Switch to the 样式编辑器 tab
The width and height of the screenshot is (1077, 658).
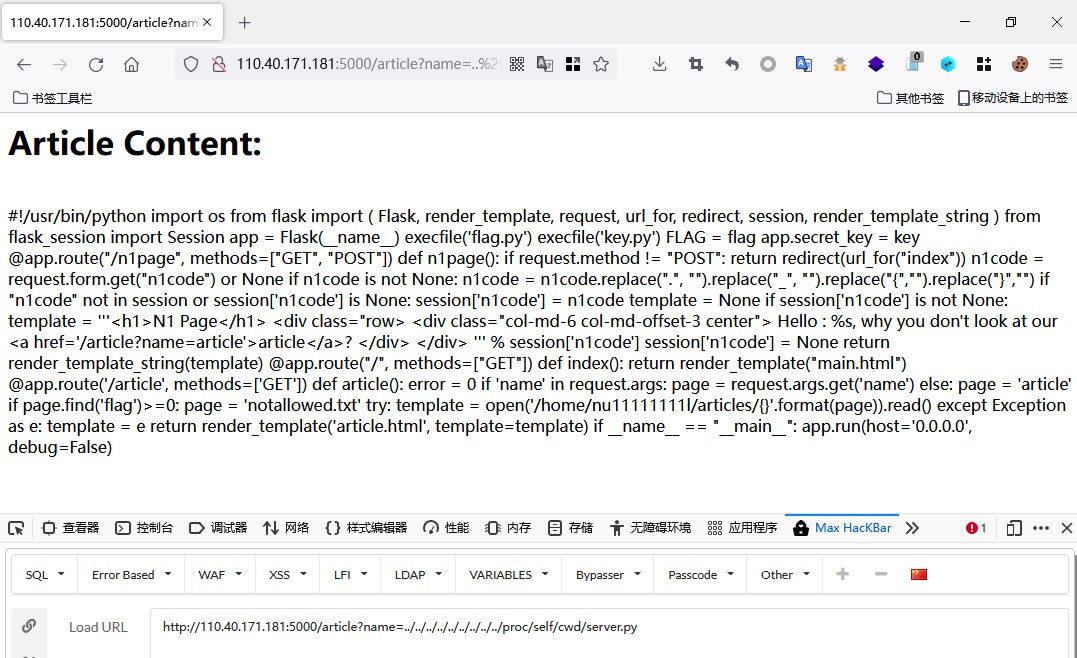(x=366, y=528)
